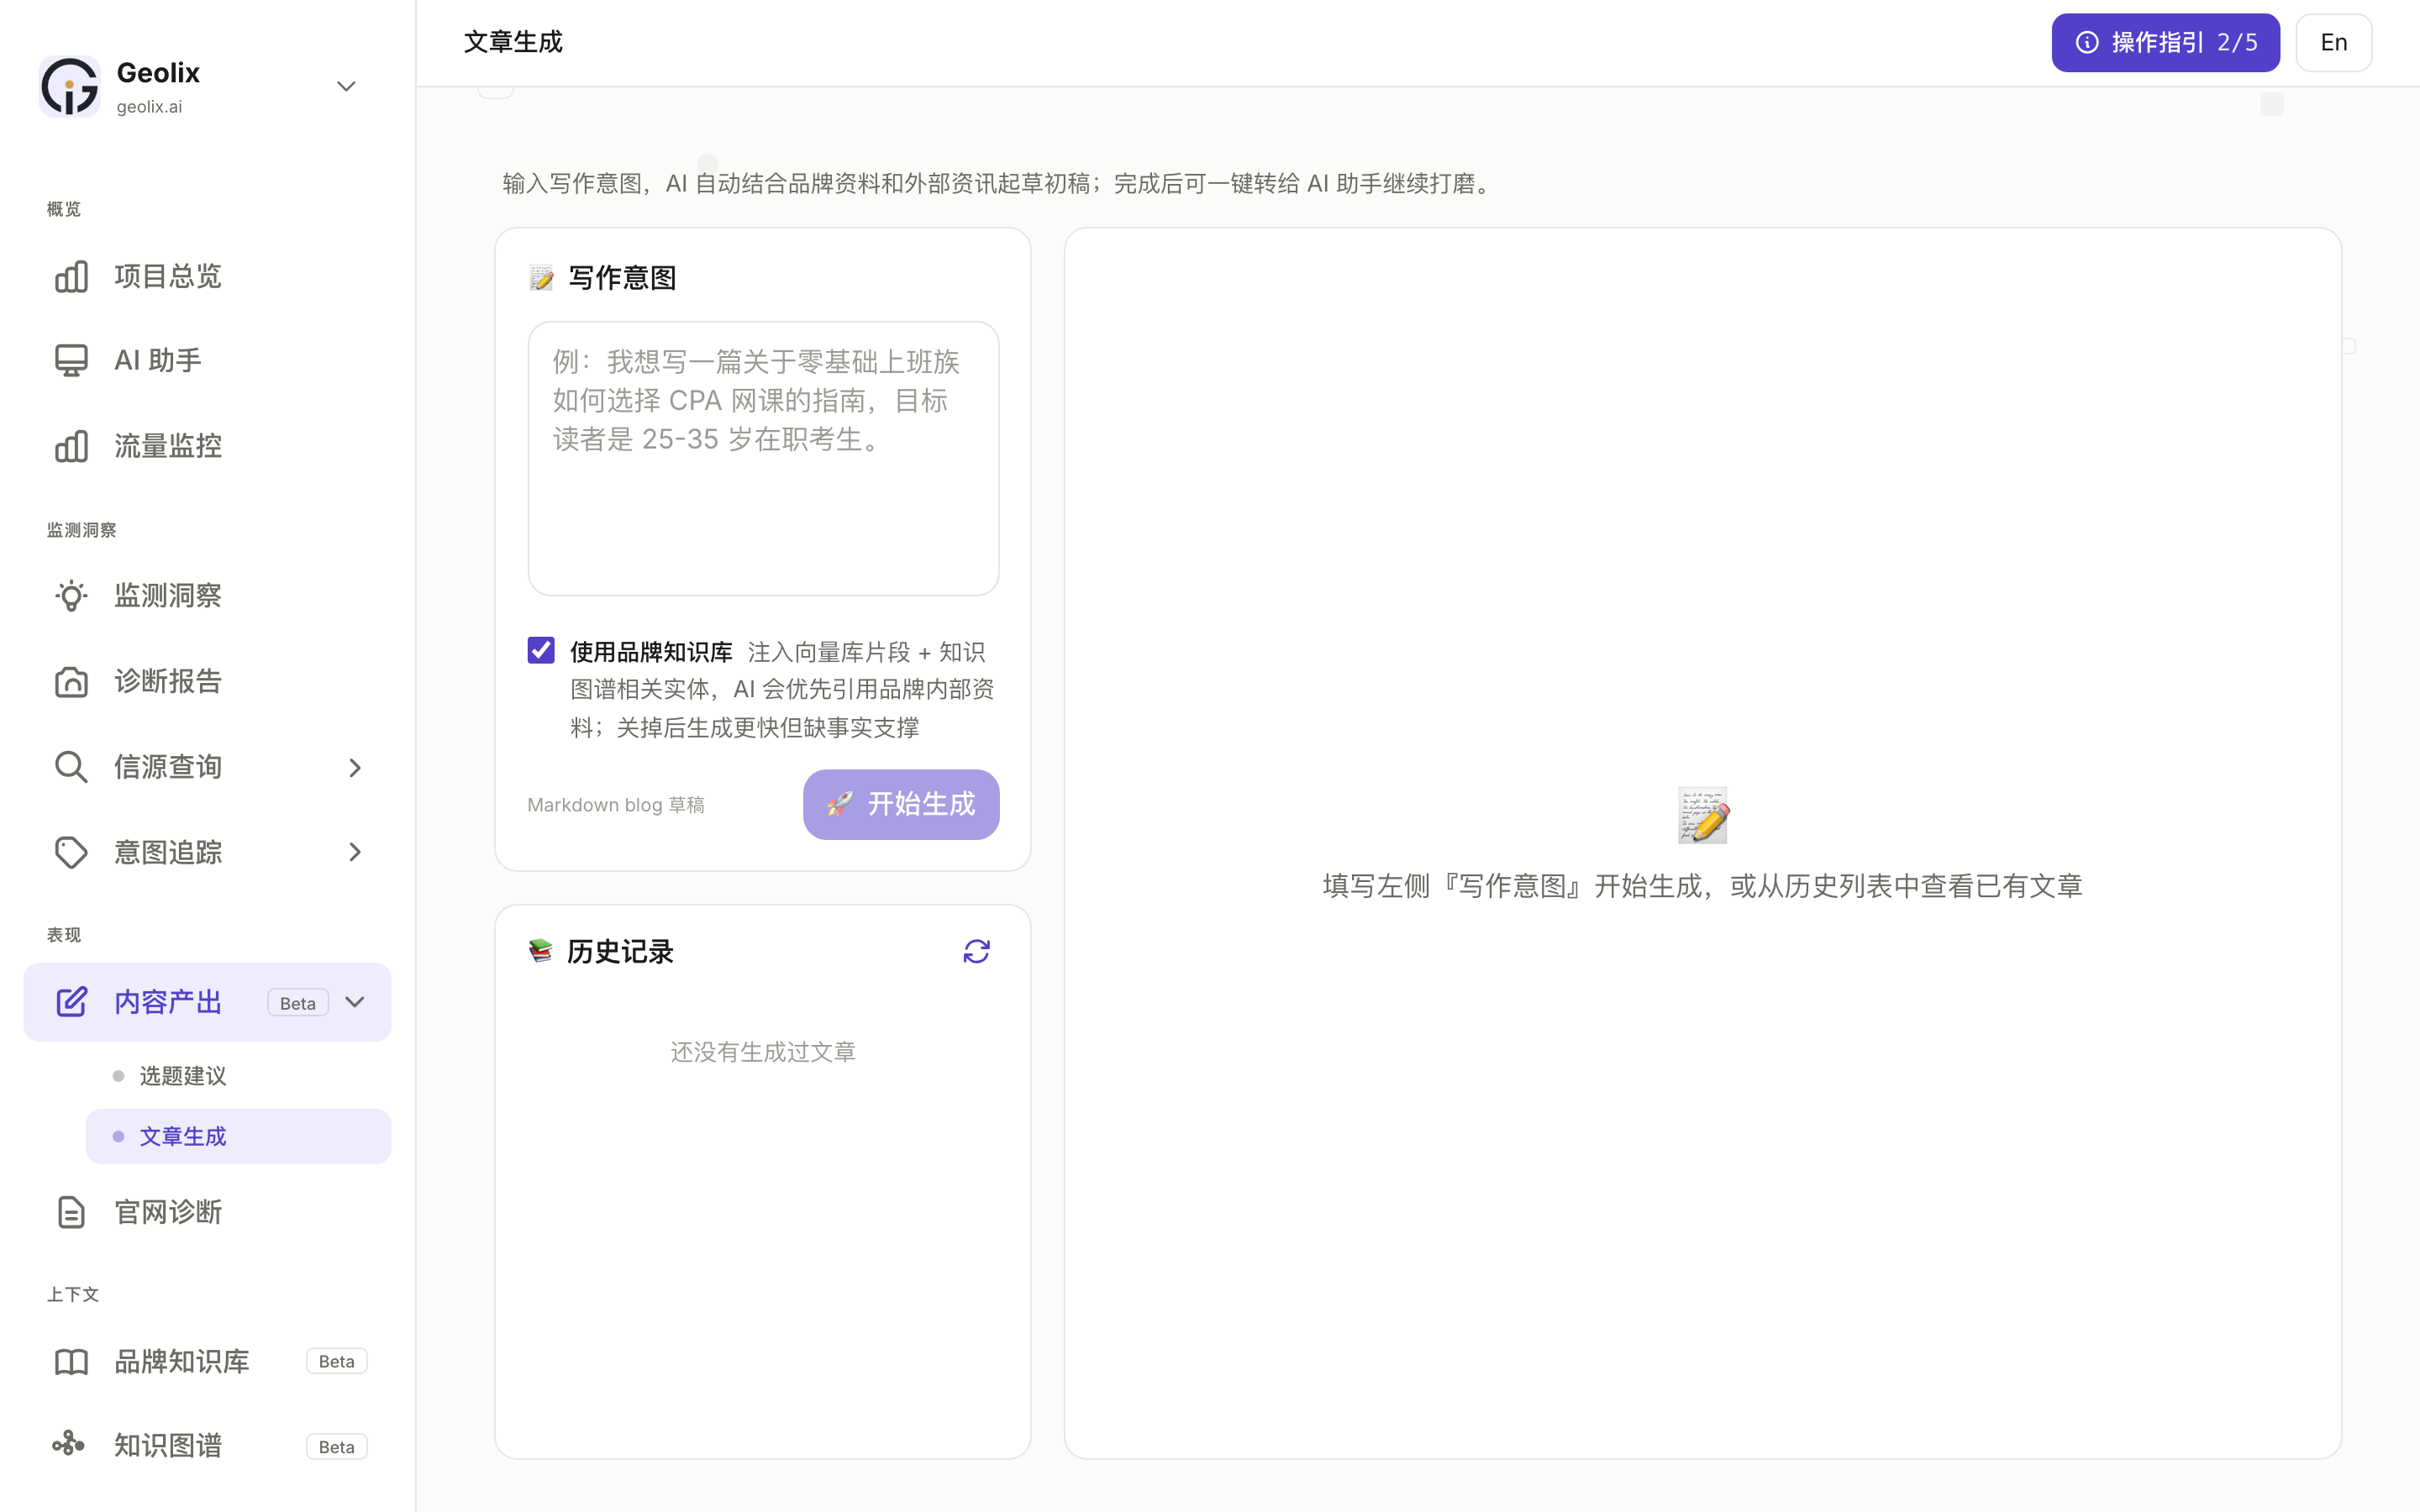Viewport: 2420px width, 1512px height.
Task: Open 品牌知识库 text label
Action: tap(182, 1362)
